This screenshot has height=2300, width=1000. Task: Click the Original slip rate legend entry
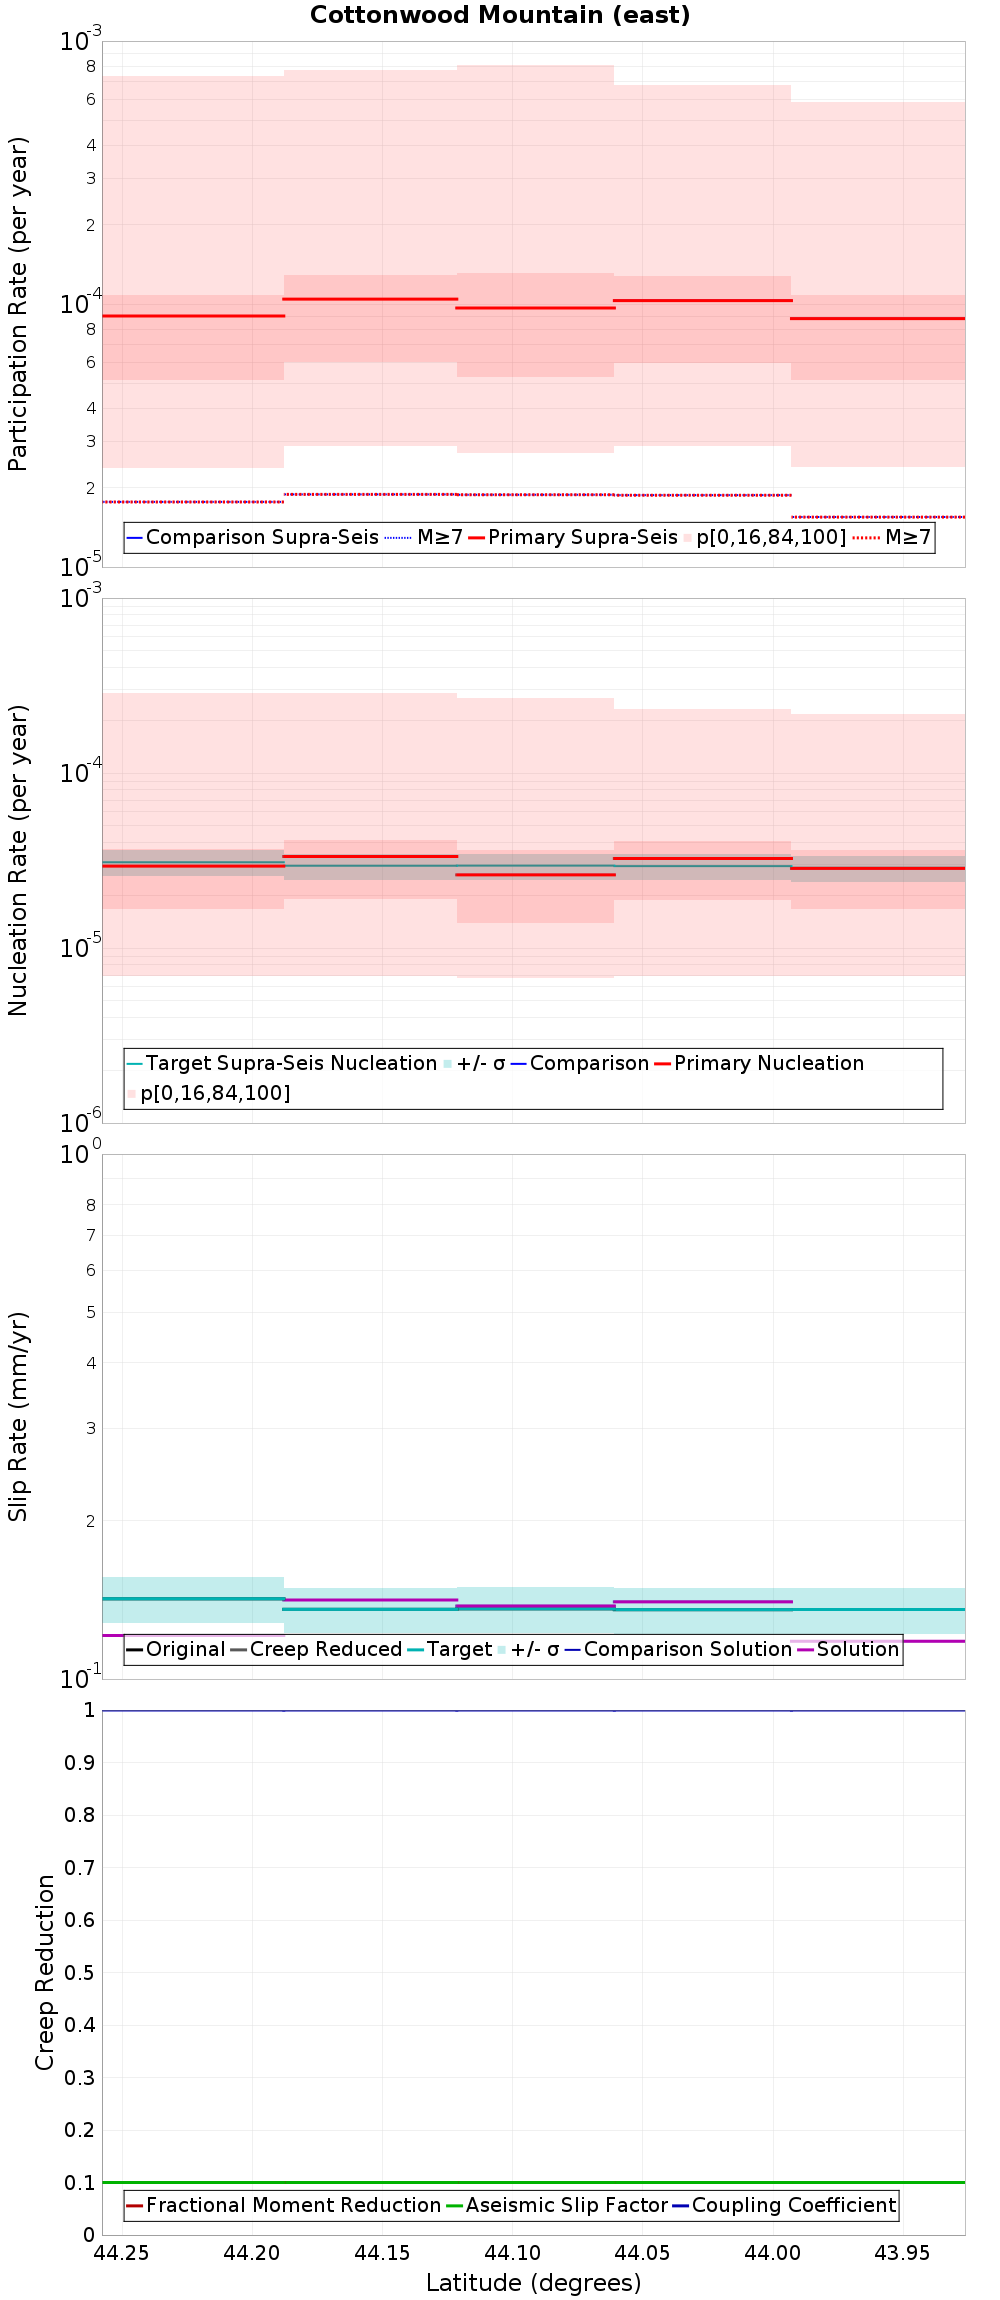click(176, 1649)
